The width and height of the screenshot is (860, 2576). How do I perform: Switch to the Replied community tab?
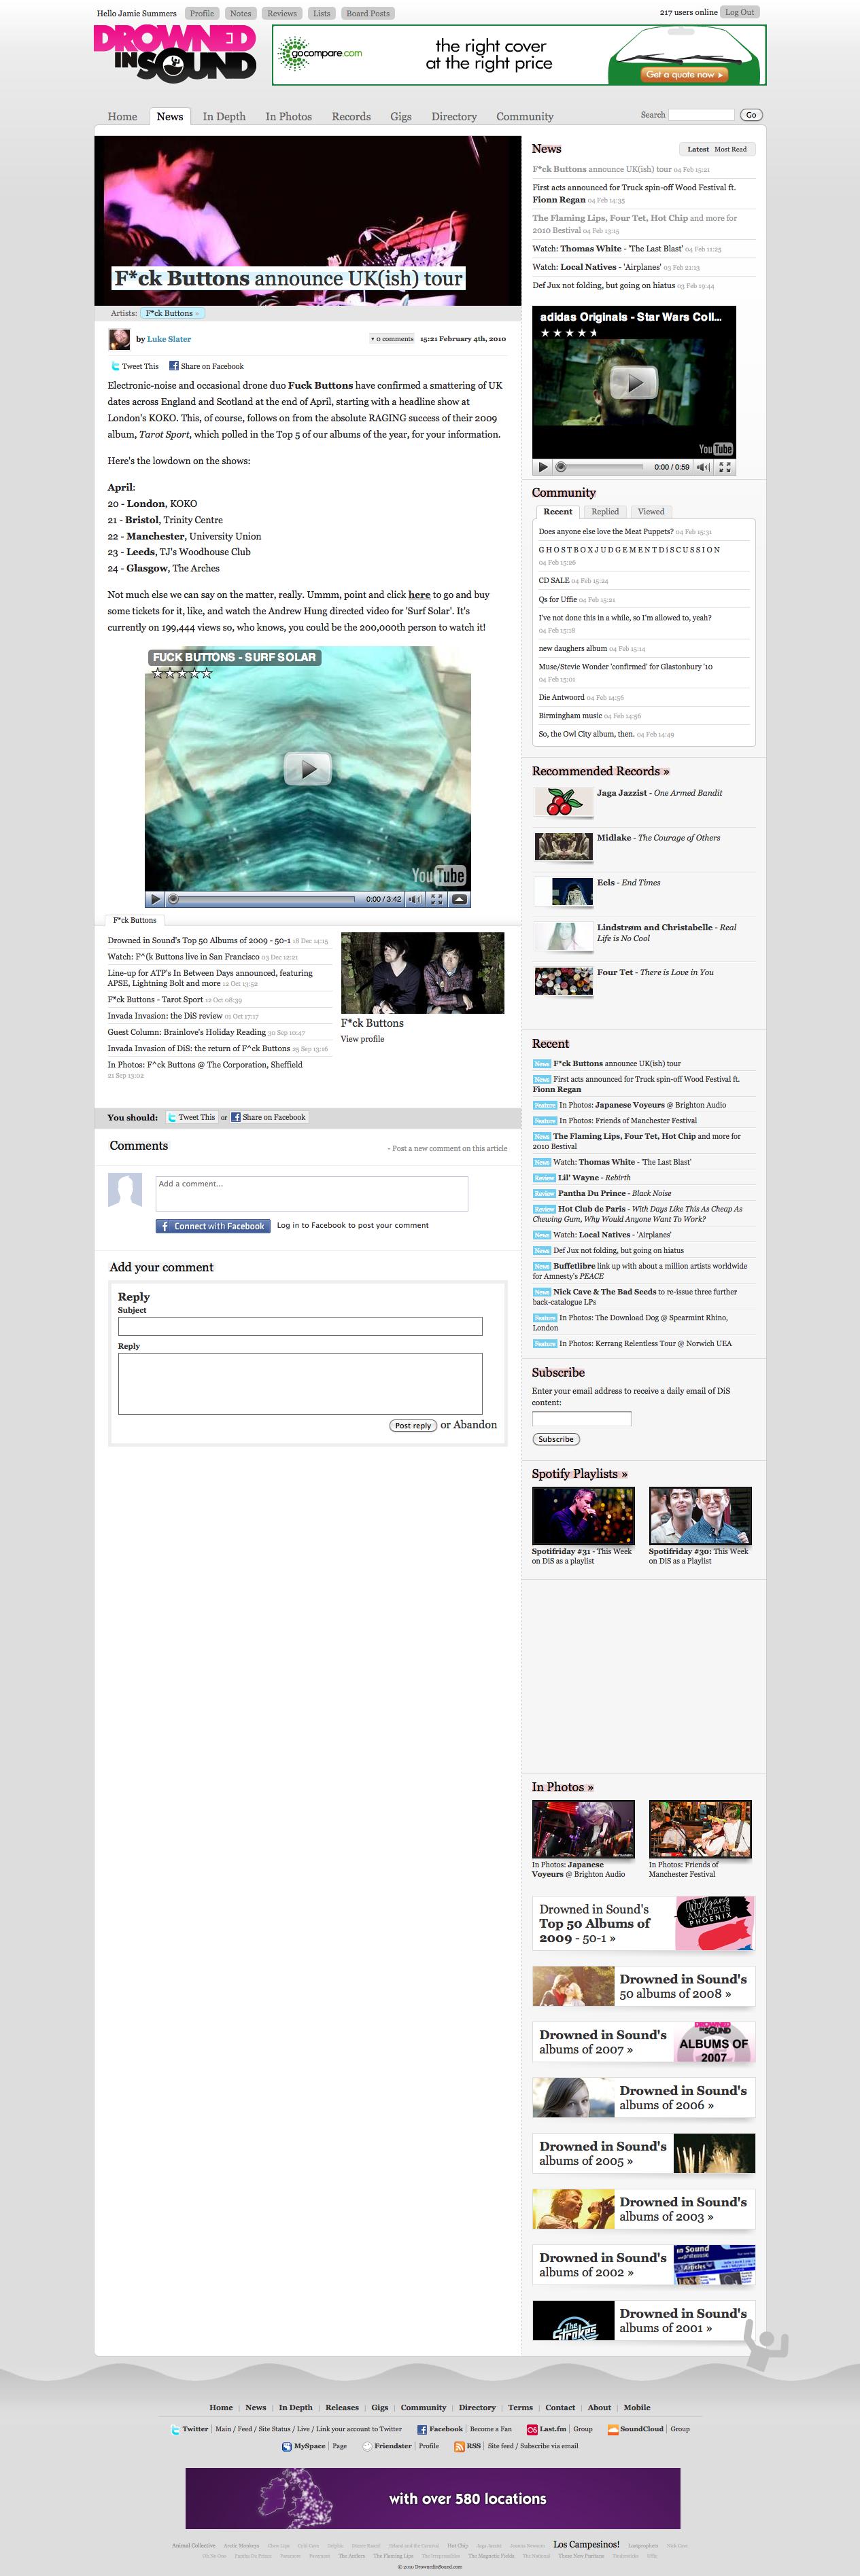605,512
